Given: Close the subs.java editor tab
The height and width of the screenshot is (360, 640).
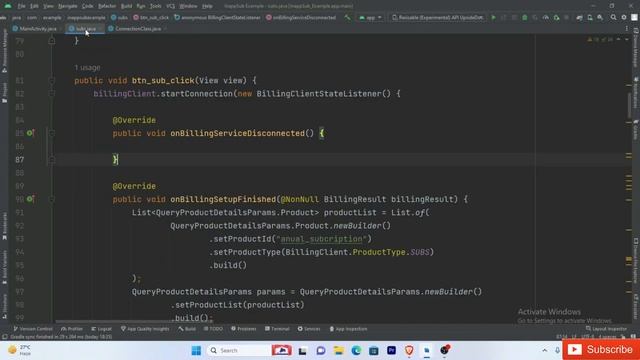Looking at the screenshot, I should pos(100,29).
